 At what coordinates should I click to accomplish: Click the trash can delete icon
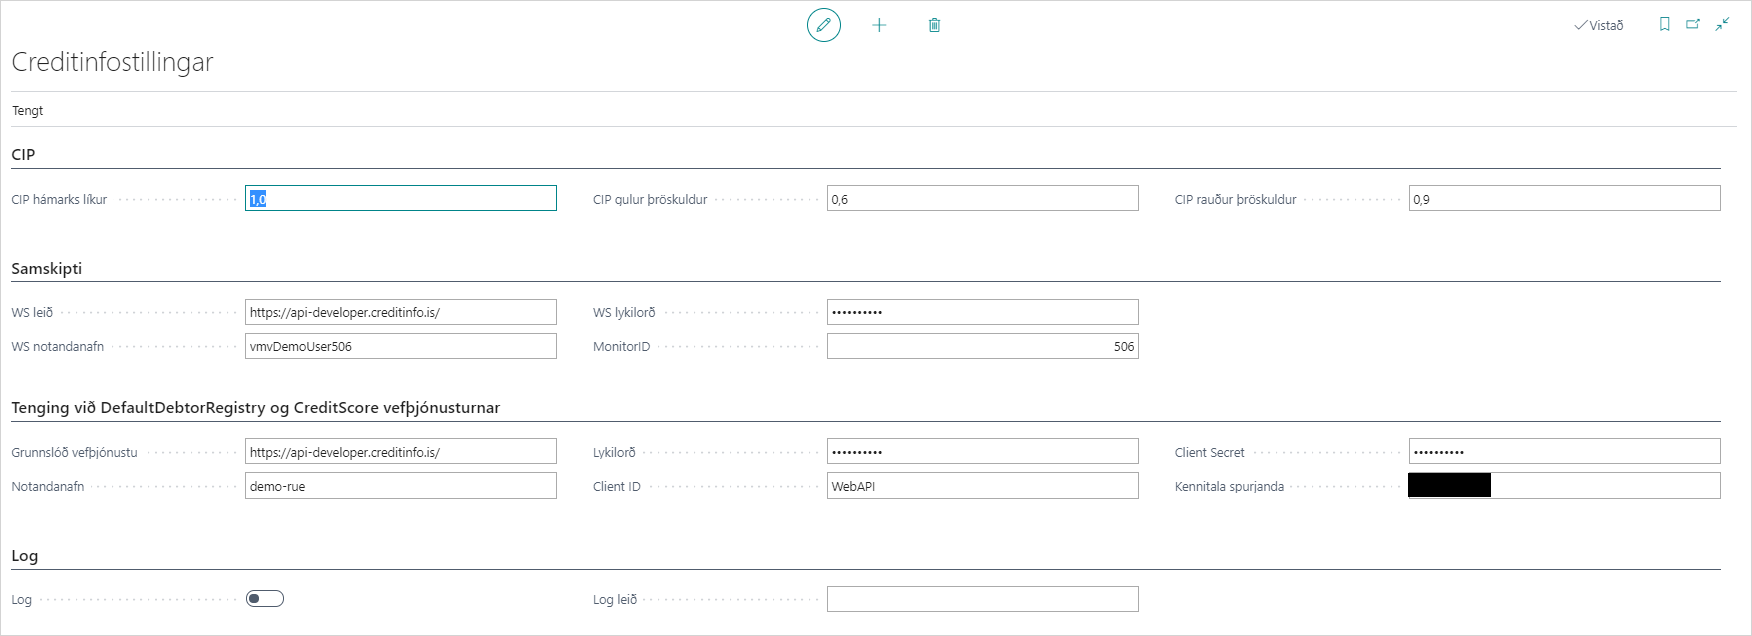pos(934,25)
